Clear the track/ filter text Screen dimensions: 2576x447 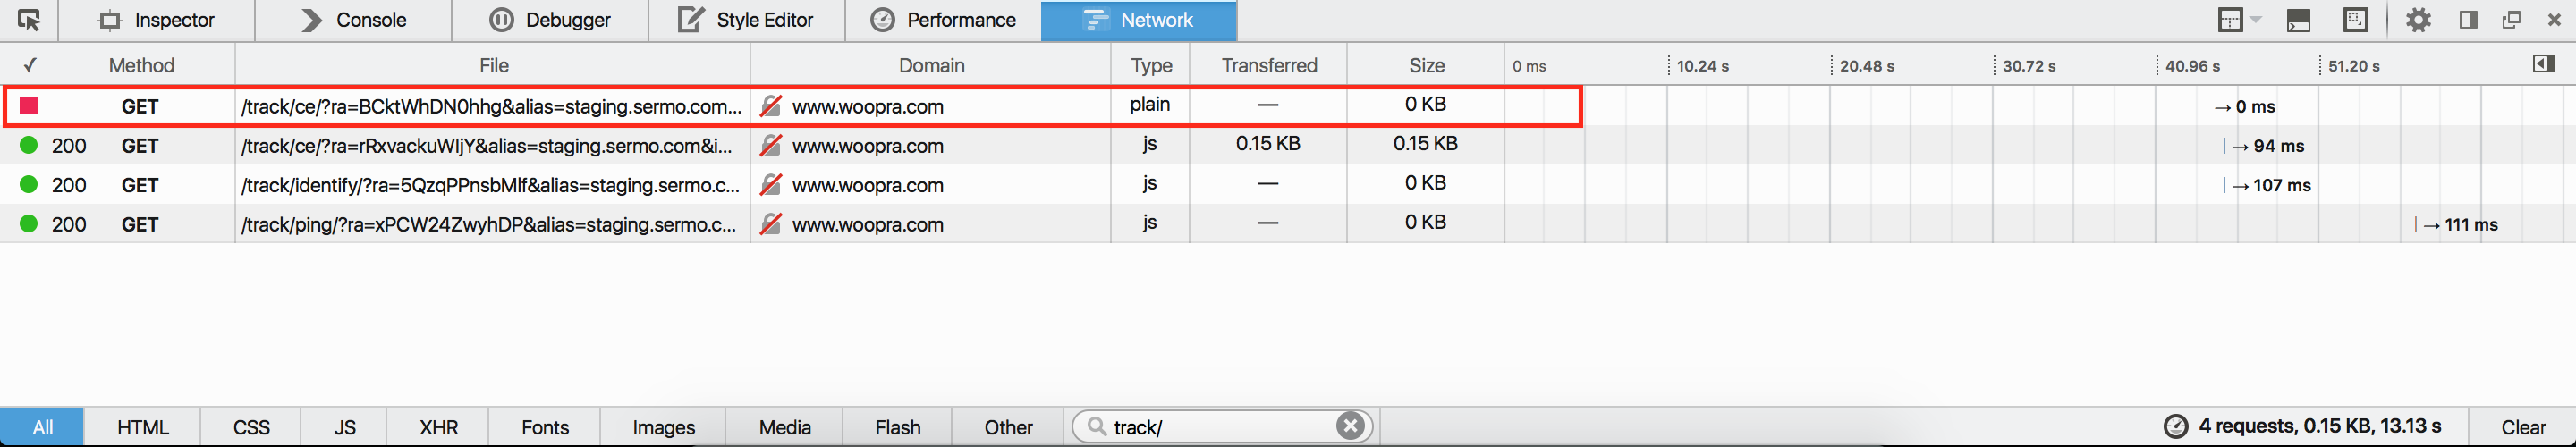point(1350,426)
